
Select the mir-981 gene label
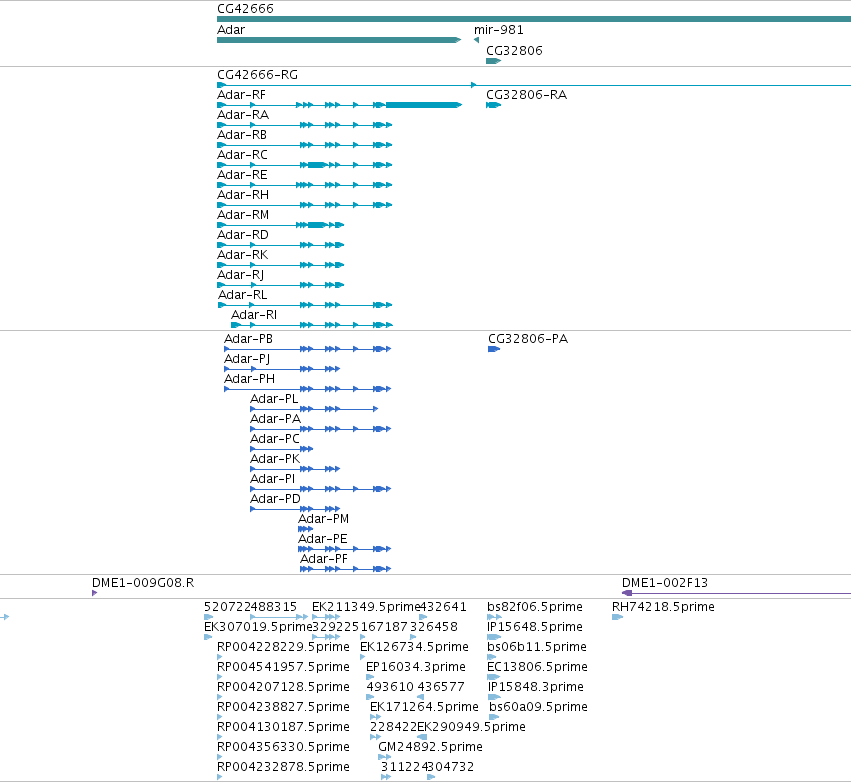click(499, 30)
